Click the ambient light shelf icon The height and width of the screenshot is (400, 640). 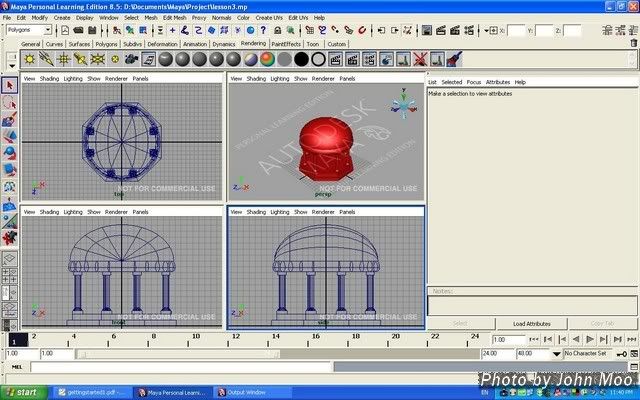coord(29,60)
